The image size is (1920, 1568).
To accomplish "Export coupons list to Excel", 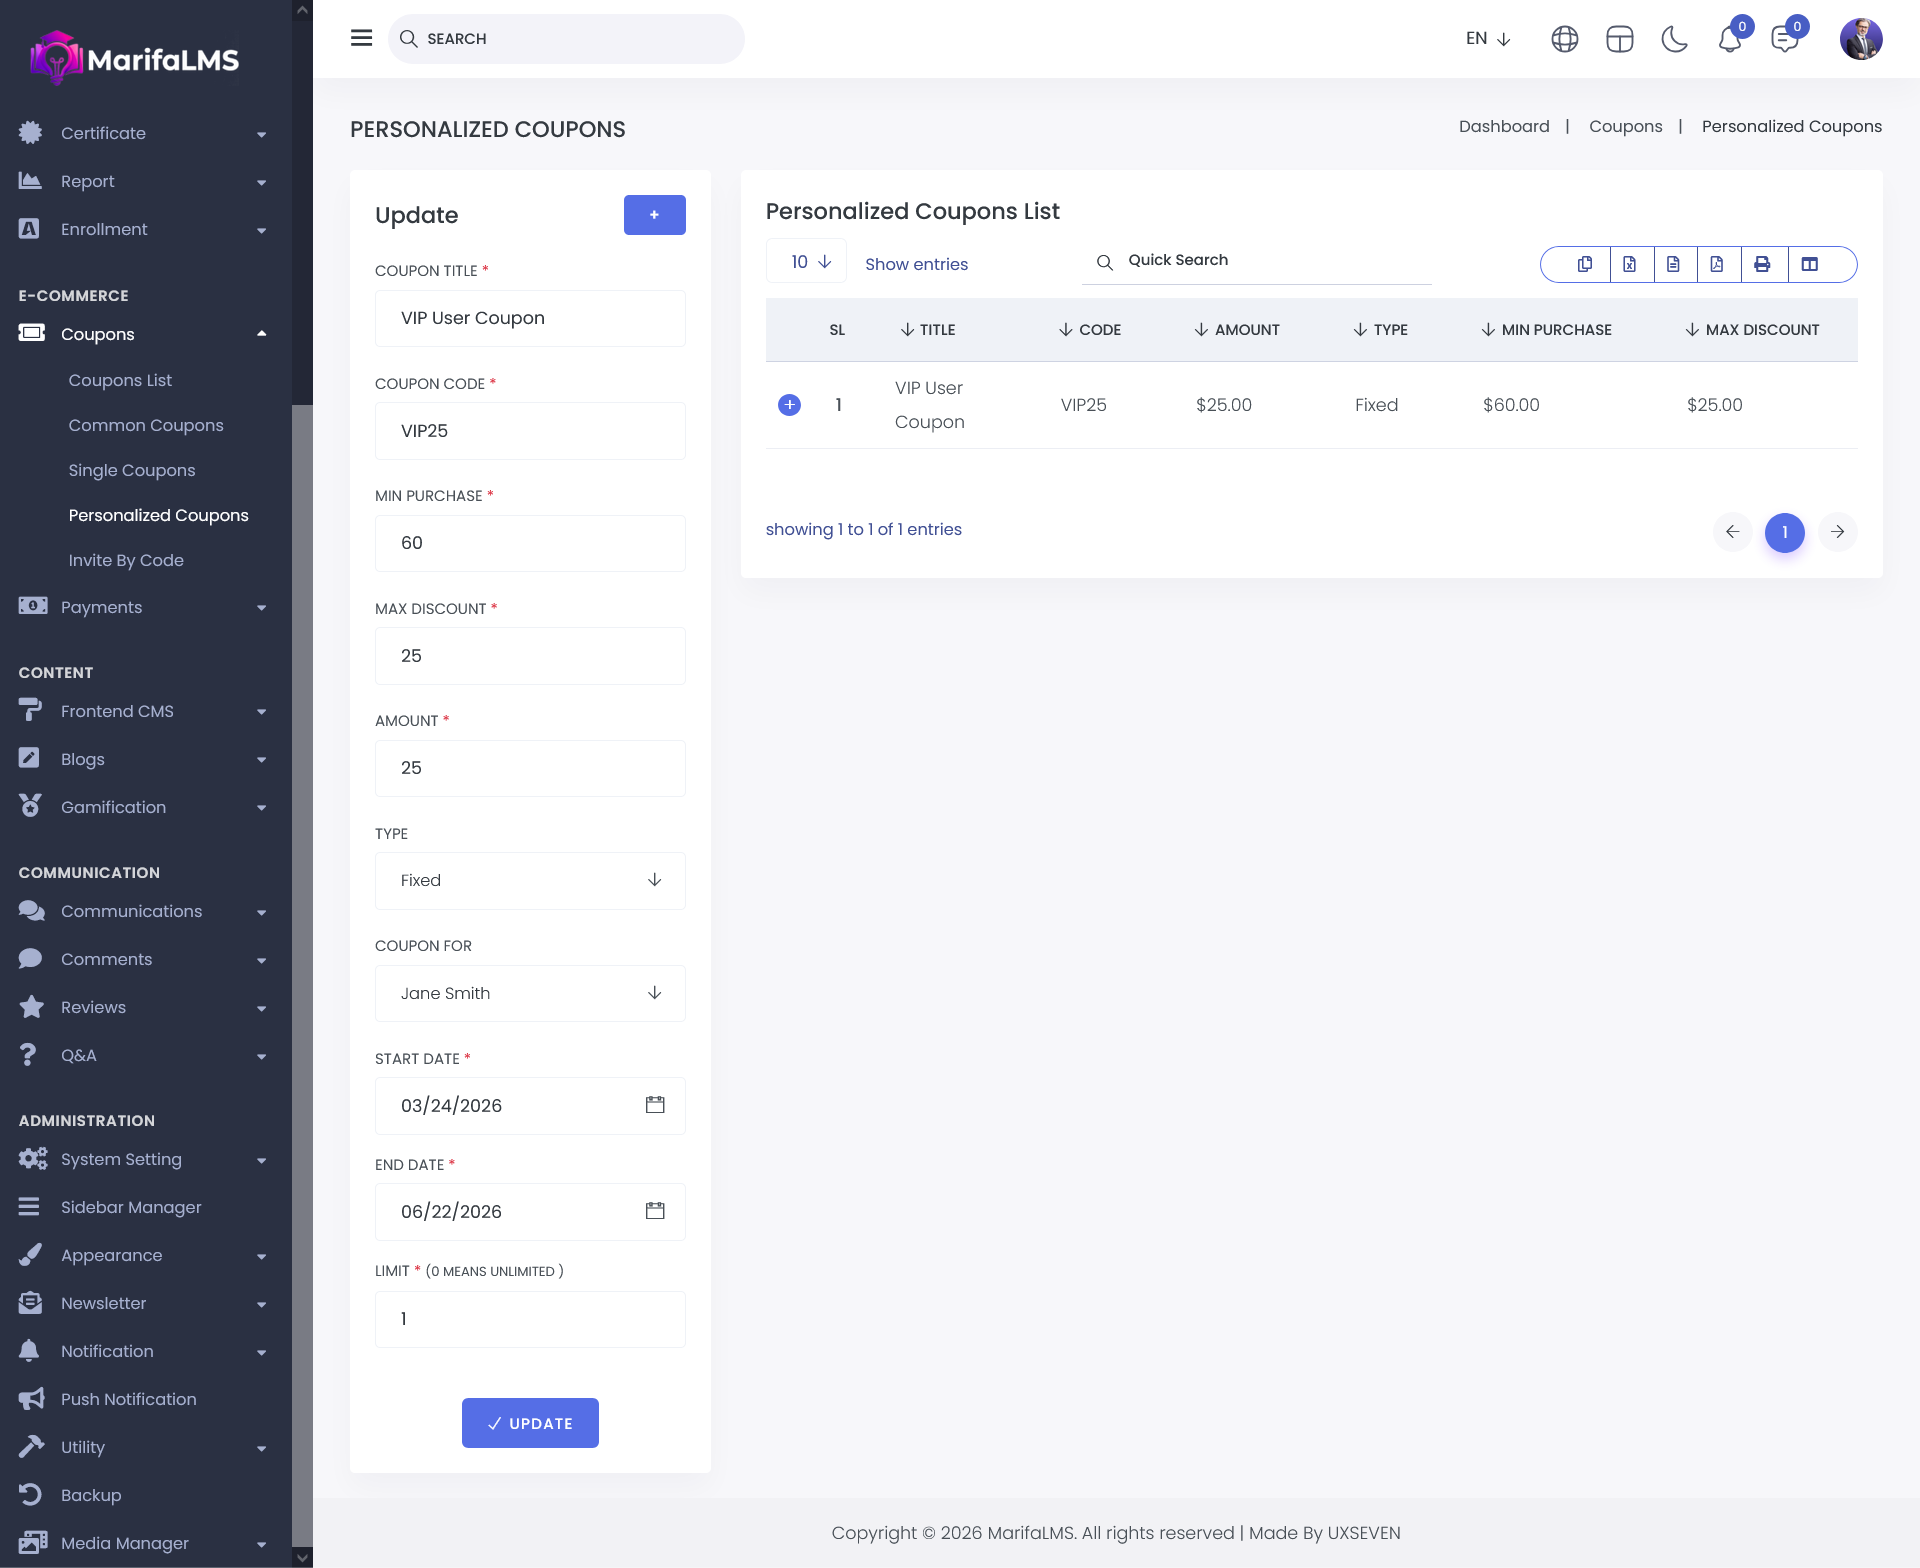I will click(1629, 264).
